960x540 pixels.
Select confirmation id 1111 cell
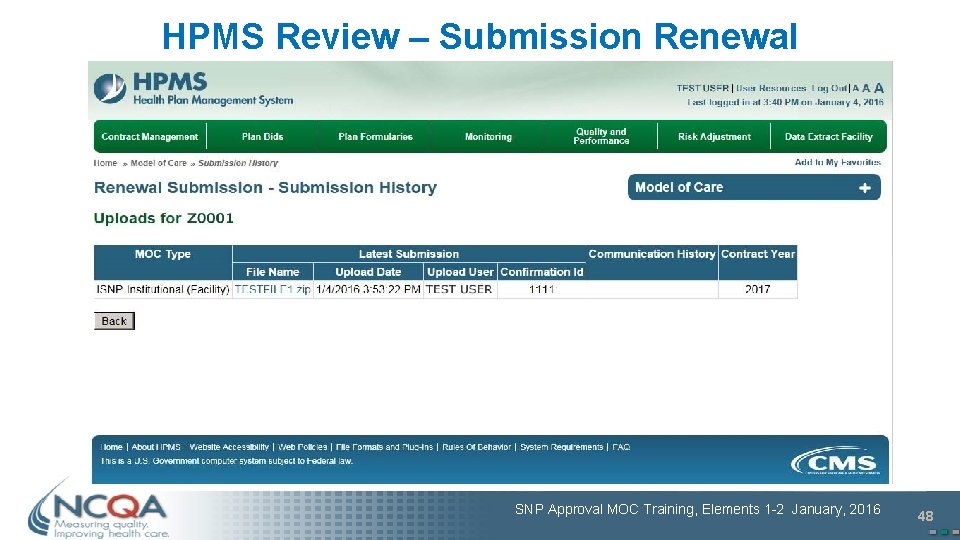click(x=542, y=289)
